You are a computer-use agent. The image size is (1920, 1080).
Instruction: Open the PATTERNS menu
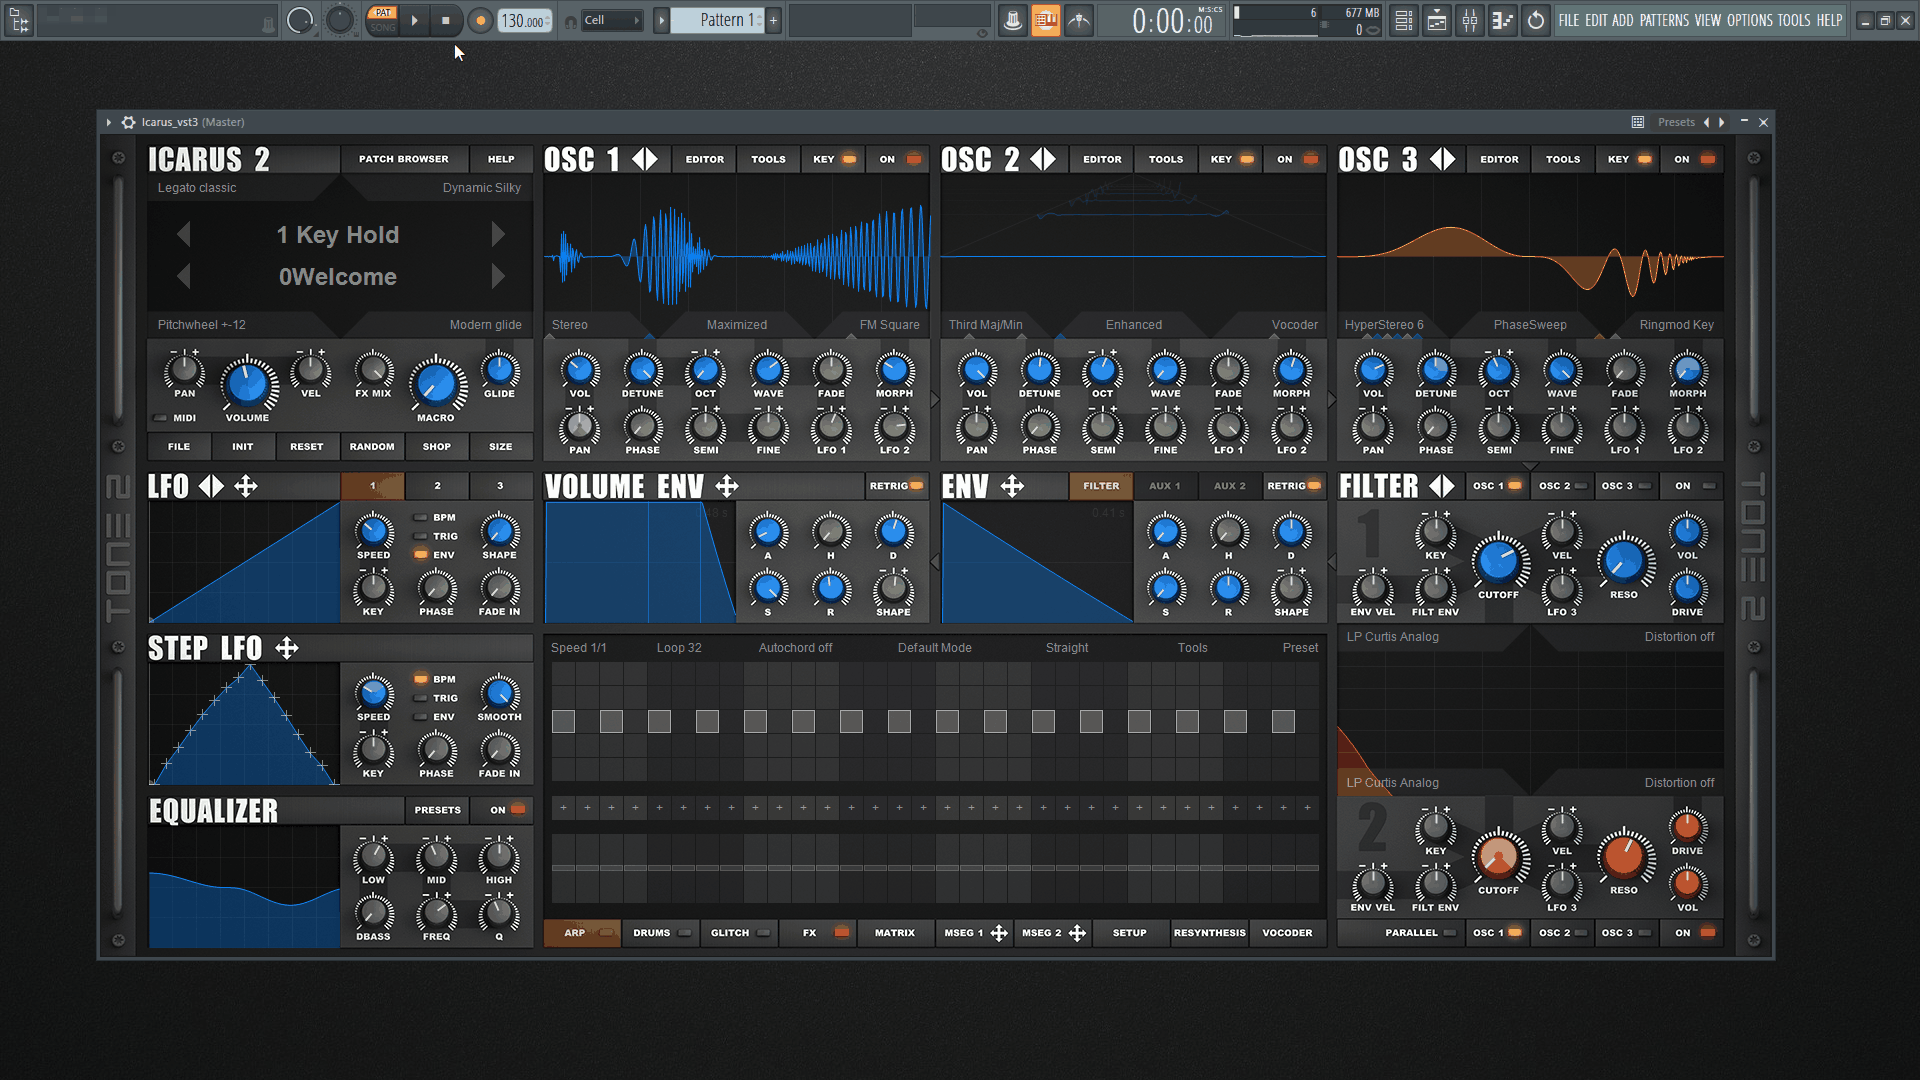[x=1664, y=20]
